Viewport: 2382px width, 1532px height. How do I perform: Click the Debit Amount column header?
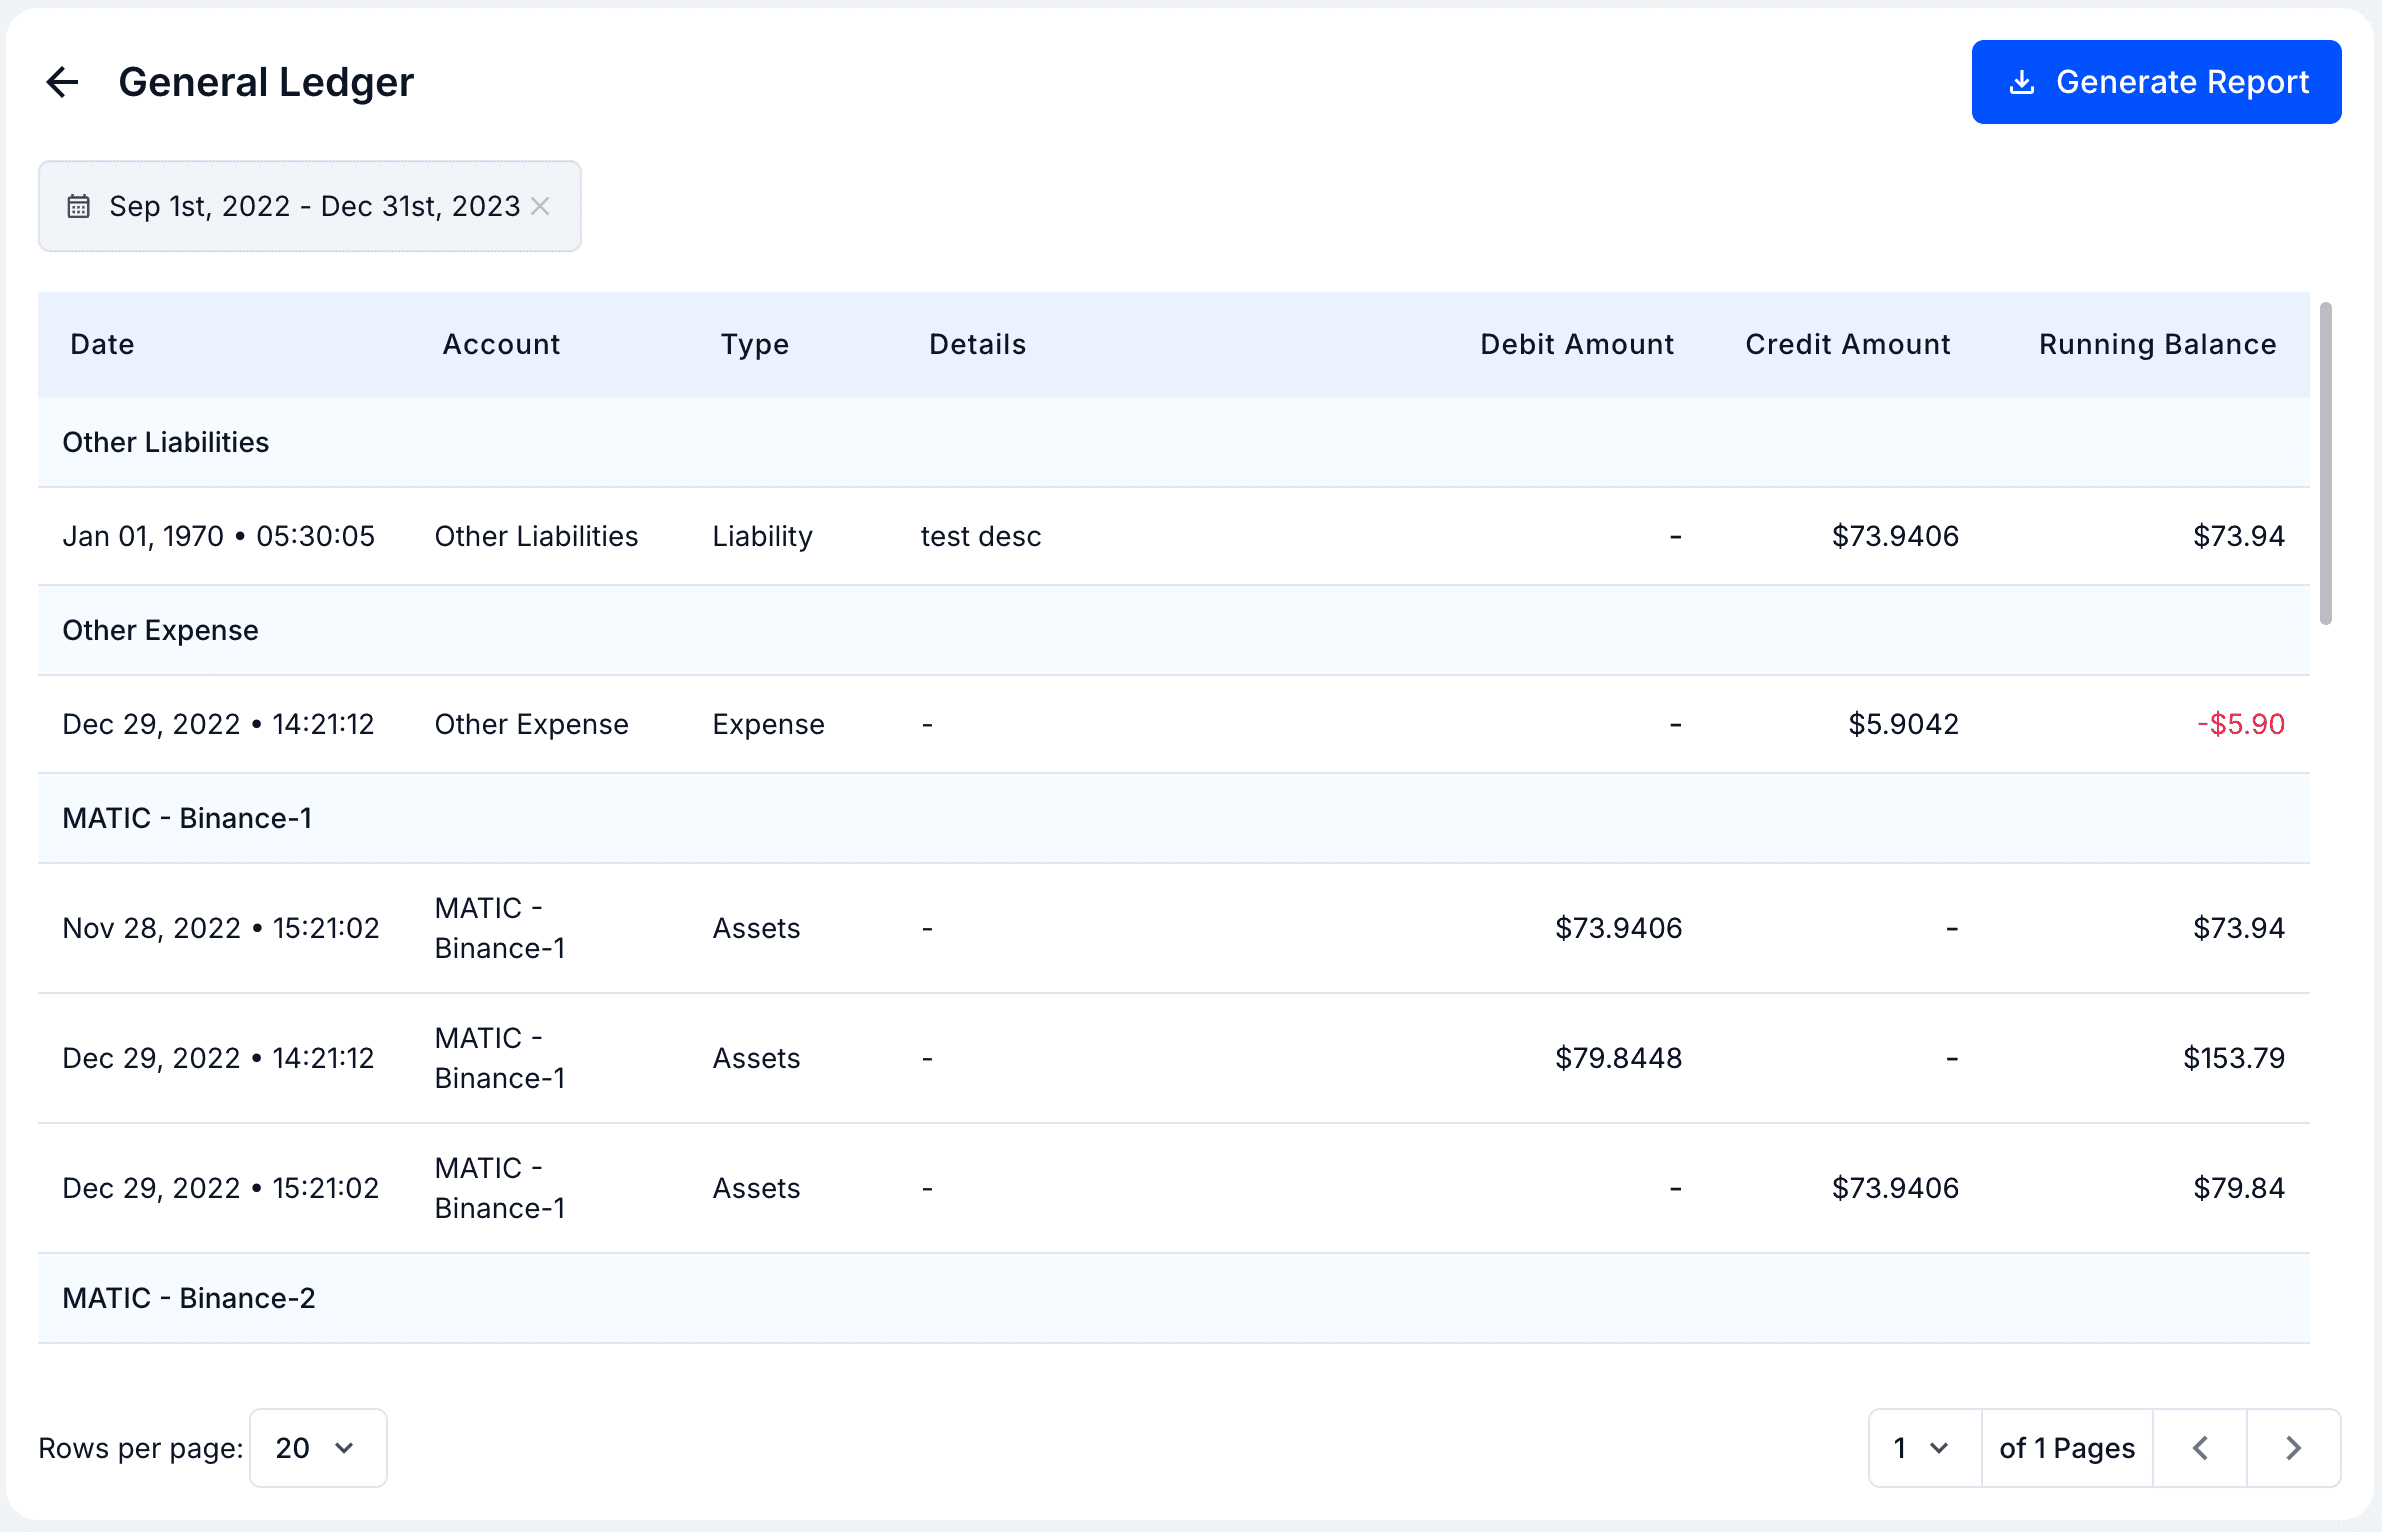pyautogui.click(x=1576, y=344)
